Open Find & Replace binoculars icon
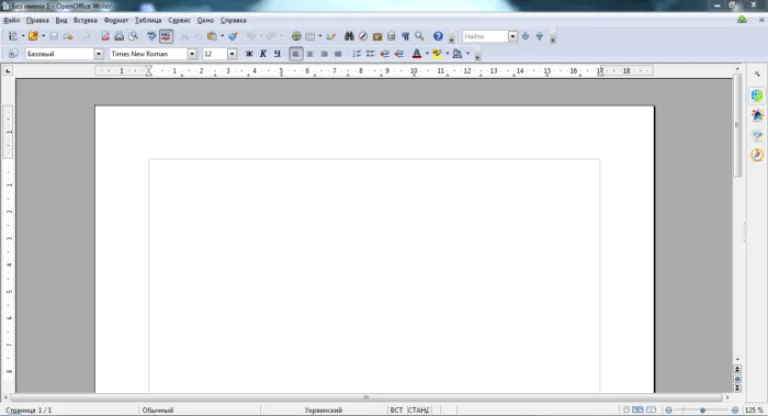Viewport: 768px width, 416px height. click(x=349, y=36)
